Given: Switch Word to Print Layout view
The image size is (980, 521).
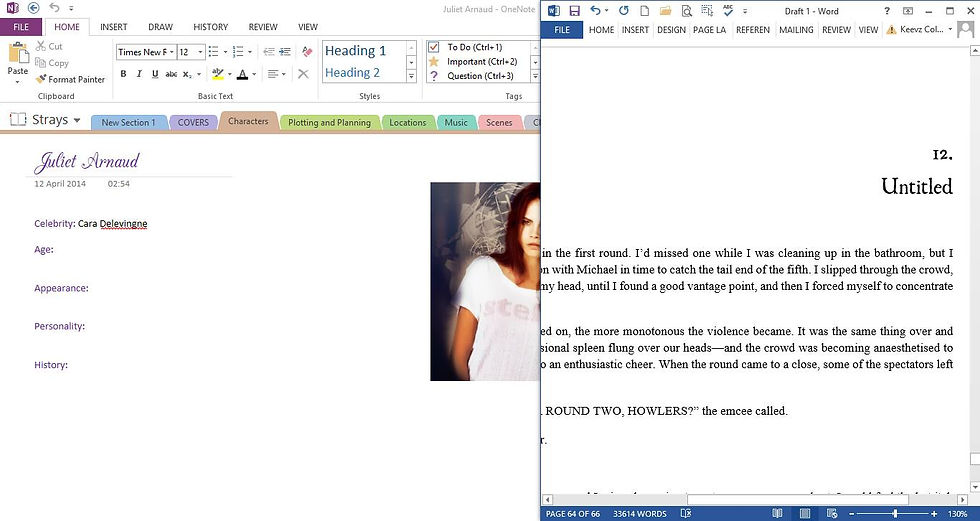Looking at the screenshot, I should tap(805, 514).
